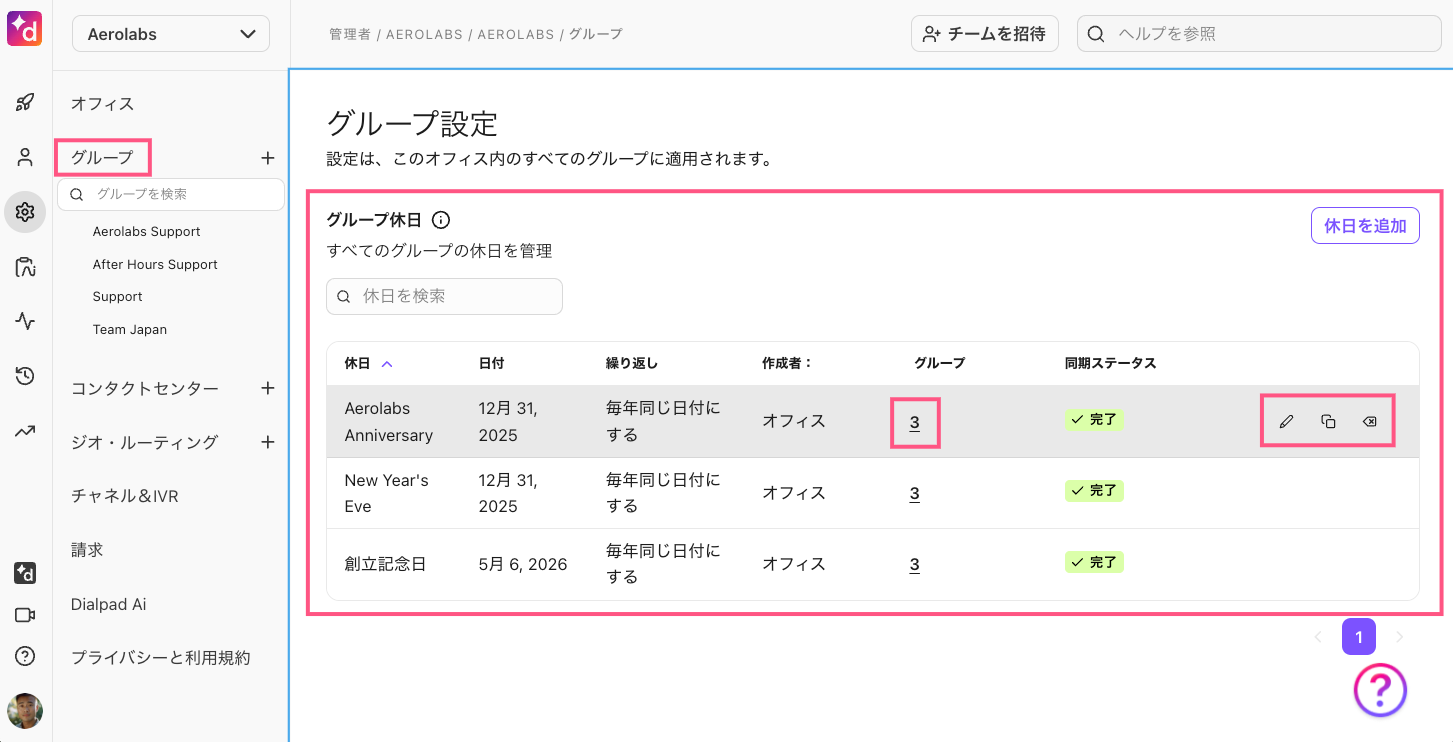Open the floating purple help button
This screenshot has width=1453, height=742.
[x=1380, y=689]
